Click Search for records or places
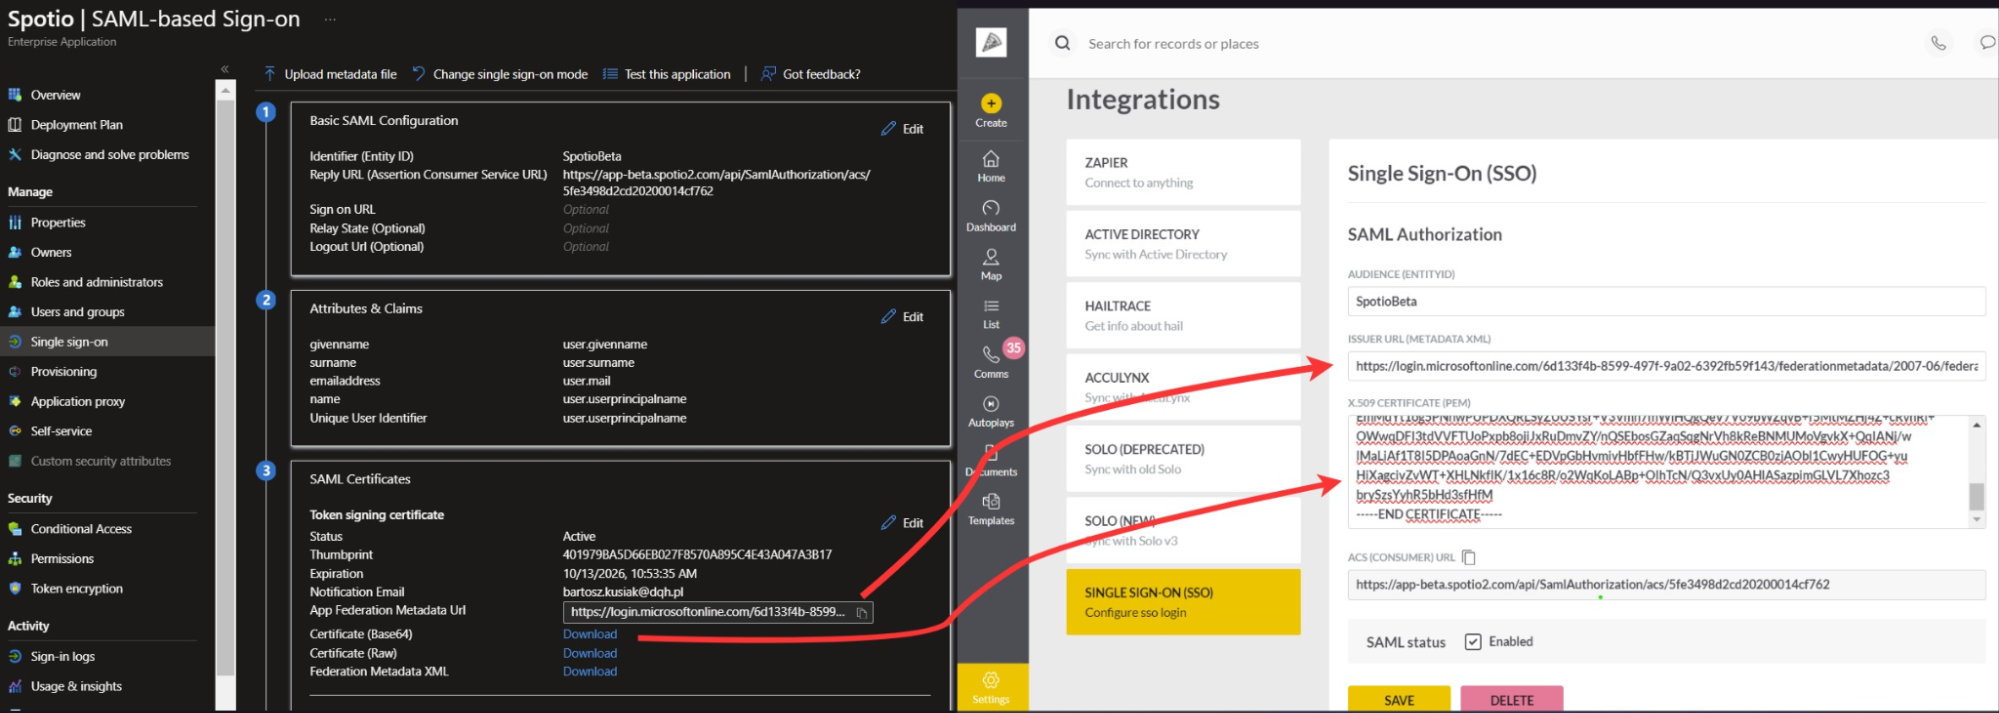This screenshot has width=1999, height=713. 1173,44
